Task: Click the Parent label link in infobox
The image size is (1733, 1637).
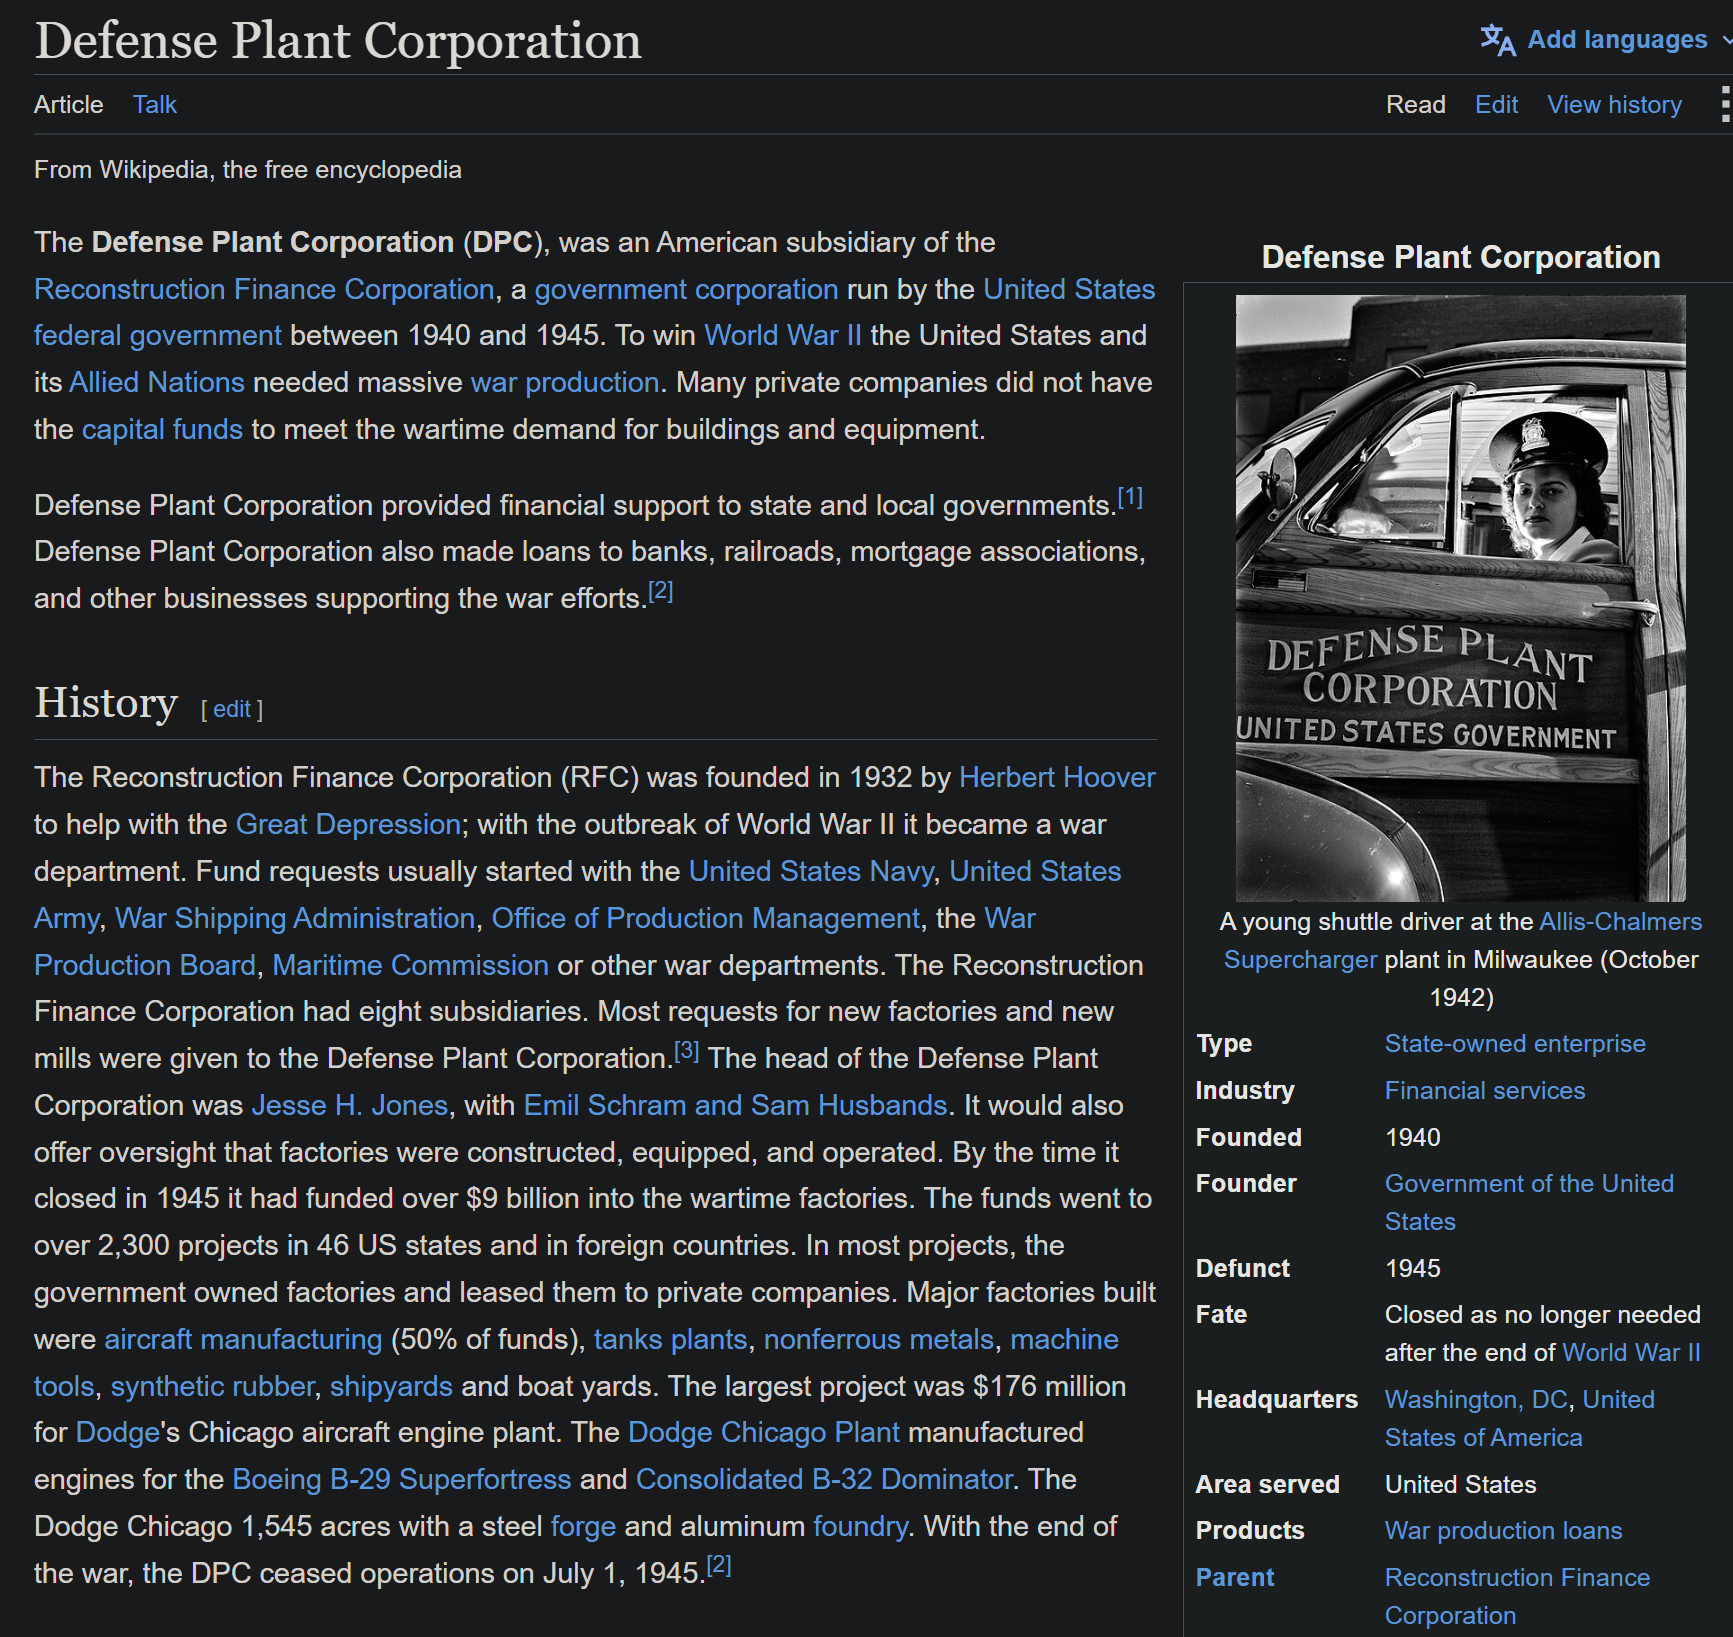Action: [1235, 1577]
